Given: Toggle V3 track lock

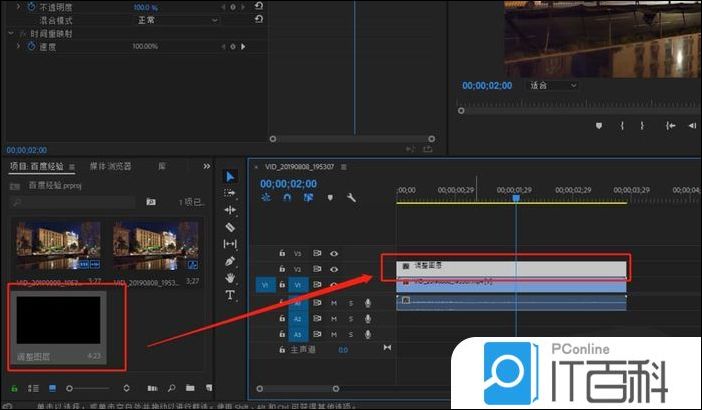Looking at the screenshot, I should point(282,253).
